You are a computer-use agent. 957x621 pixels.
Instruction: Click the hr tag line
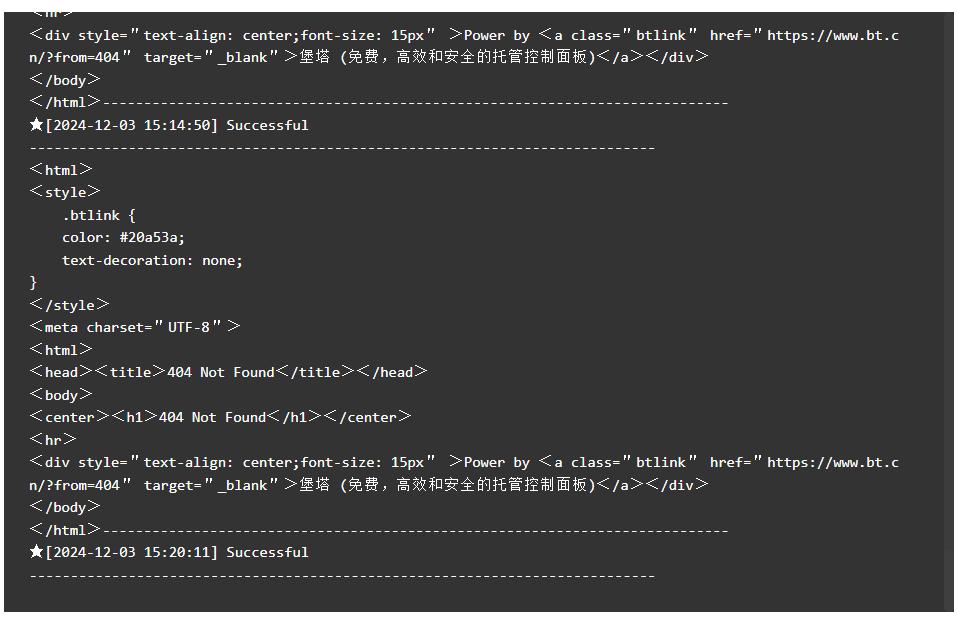[52, 440]
